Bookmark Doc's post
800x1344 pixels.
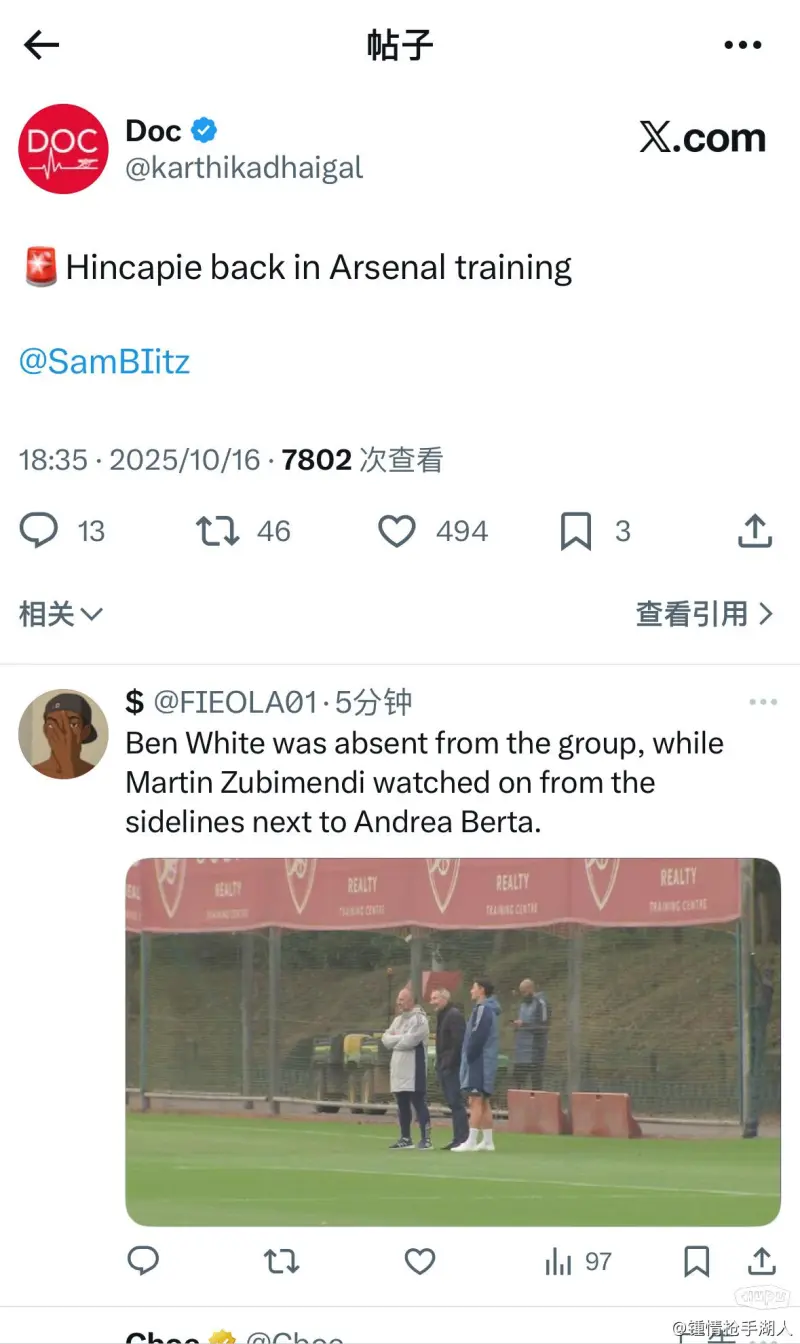coord(575,531)
